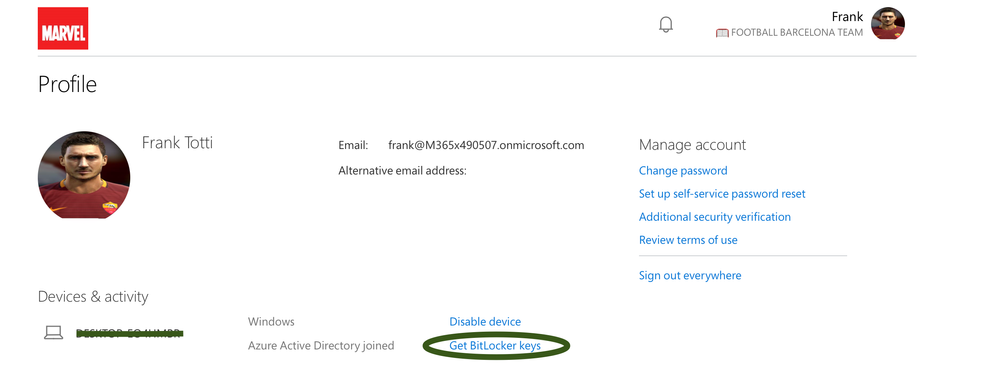Image resolution: width=999 pixels, height=389 pixels.
Task: Open Review terms of use link
Action: coord(688,240)
